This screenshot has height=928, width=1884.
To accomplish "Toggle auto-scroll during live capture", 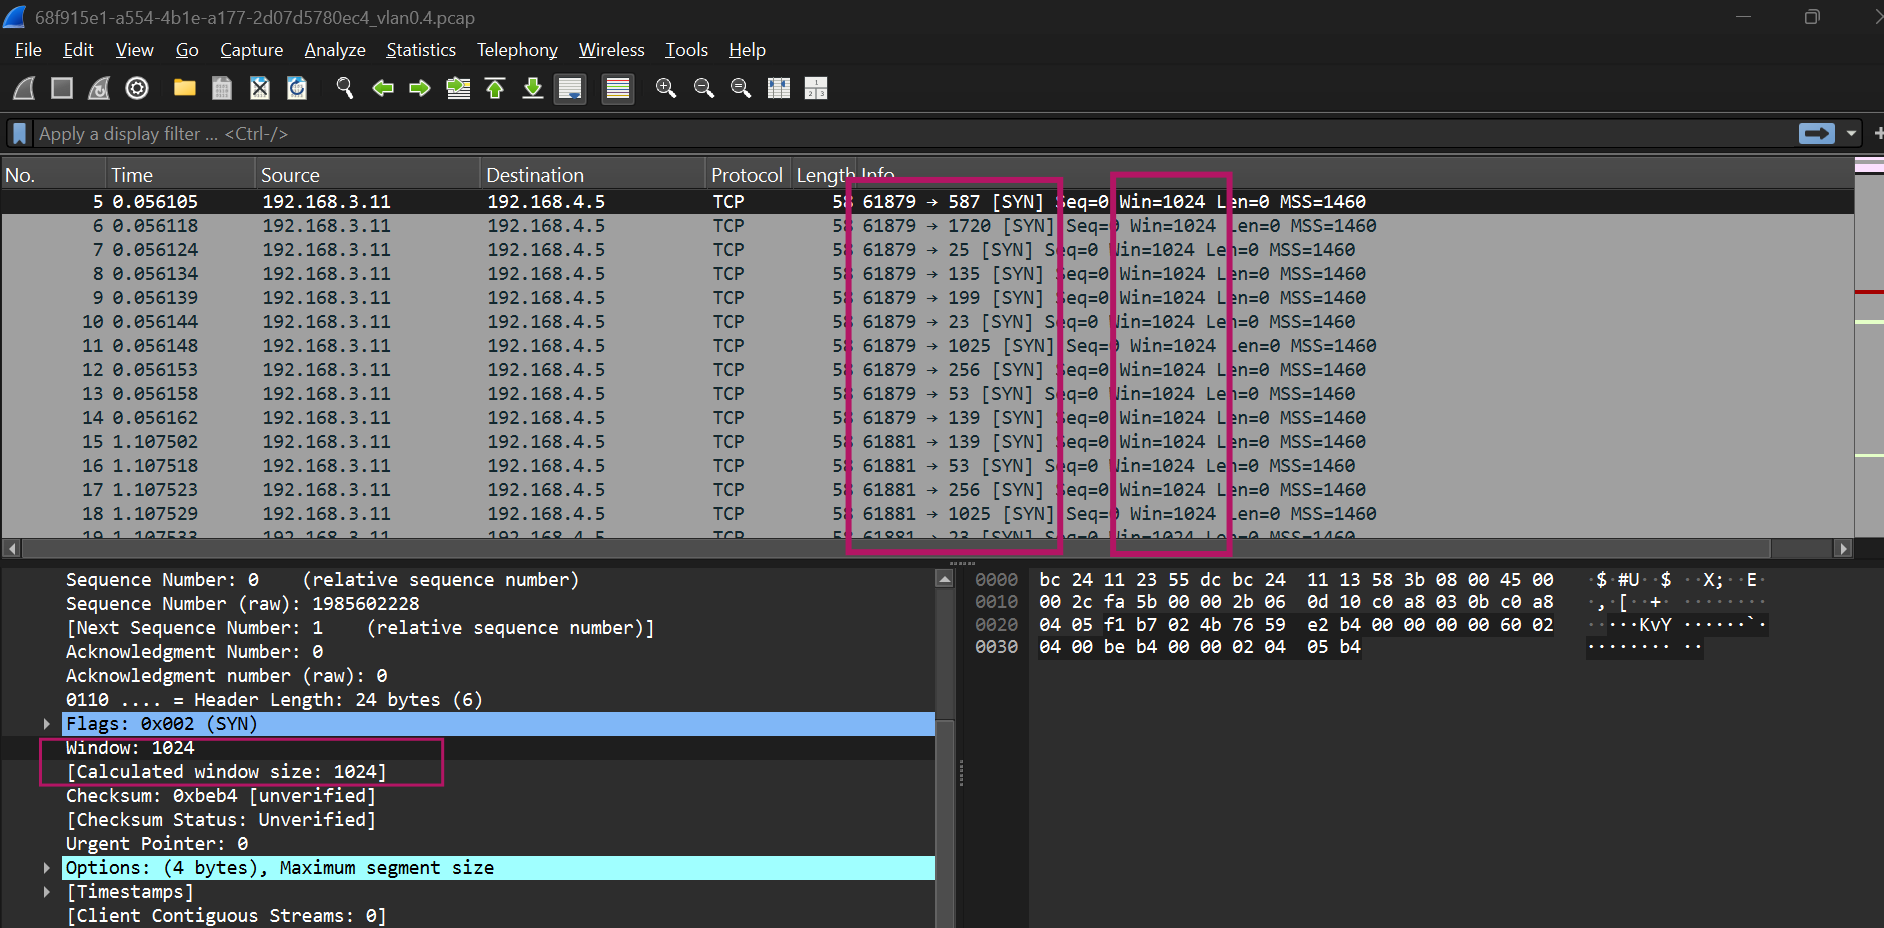I will [570, 89].
